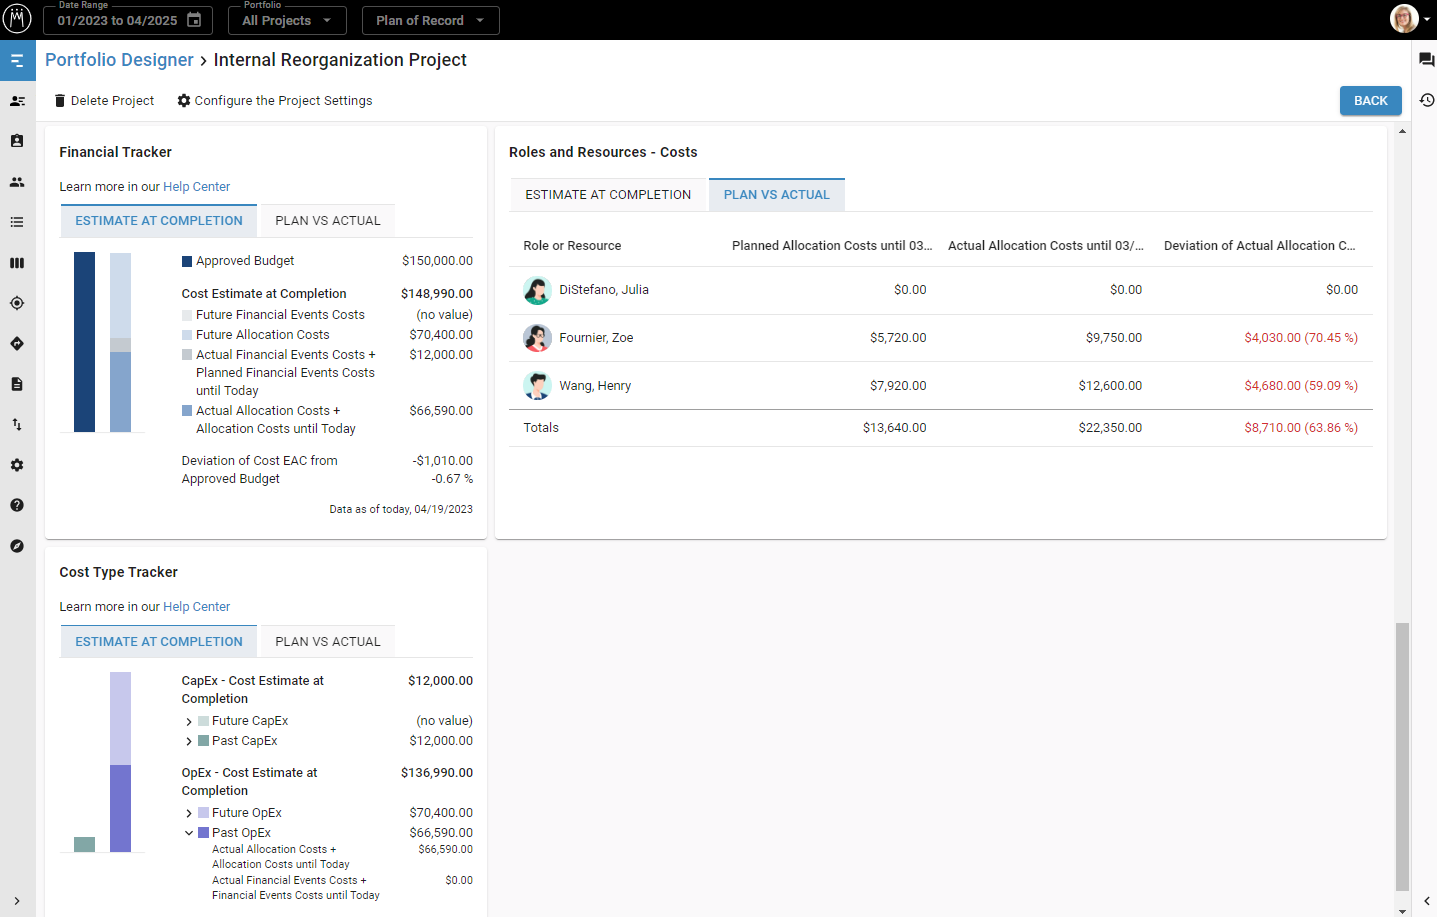Image resolution: width=1437 pixels, height=917 pixels.
Task: Open the comments panel icon
Action: pos(1426,60)
